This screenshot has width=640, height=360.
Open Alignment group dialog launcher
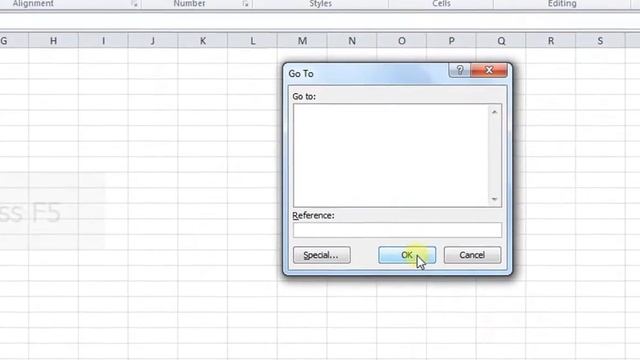[x=134, y=4]
